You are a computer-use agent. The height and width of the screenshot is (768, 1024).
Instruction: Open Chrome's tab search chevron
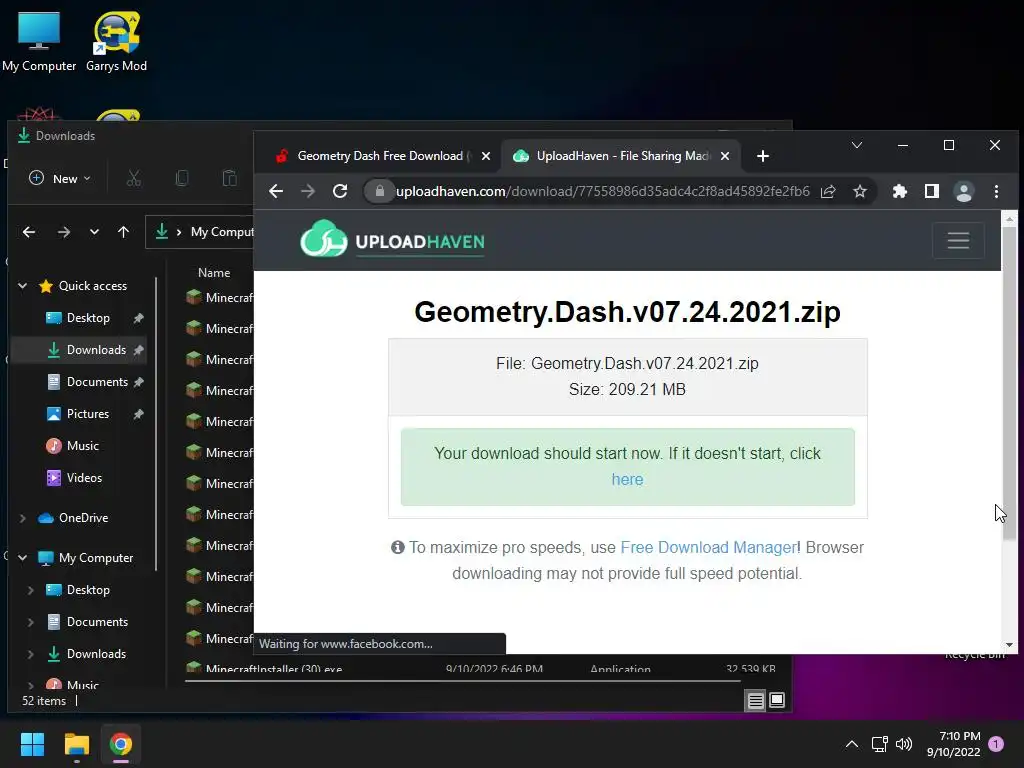click(857, 145)
